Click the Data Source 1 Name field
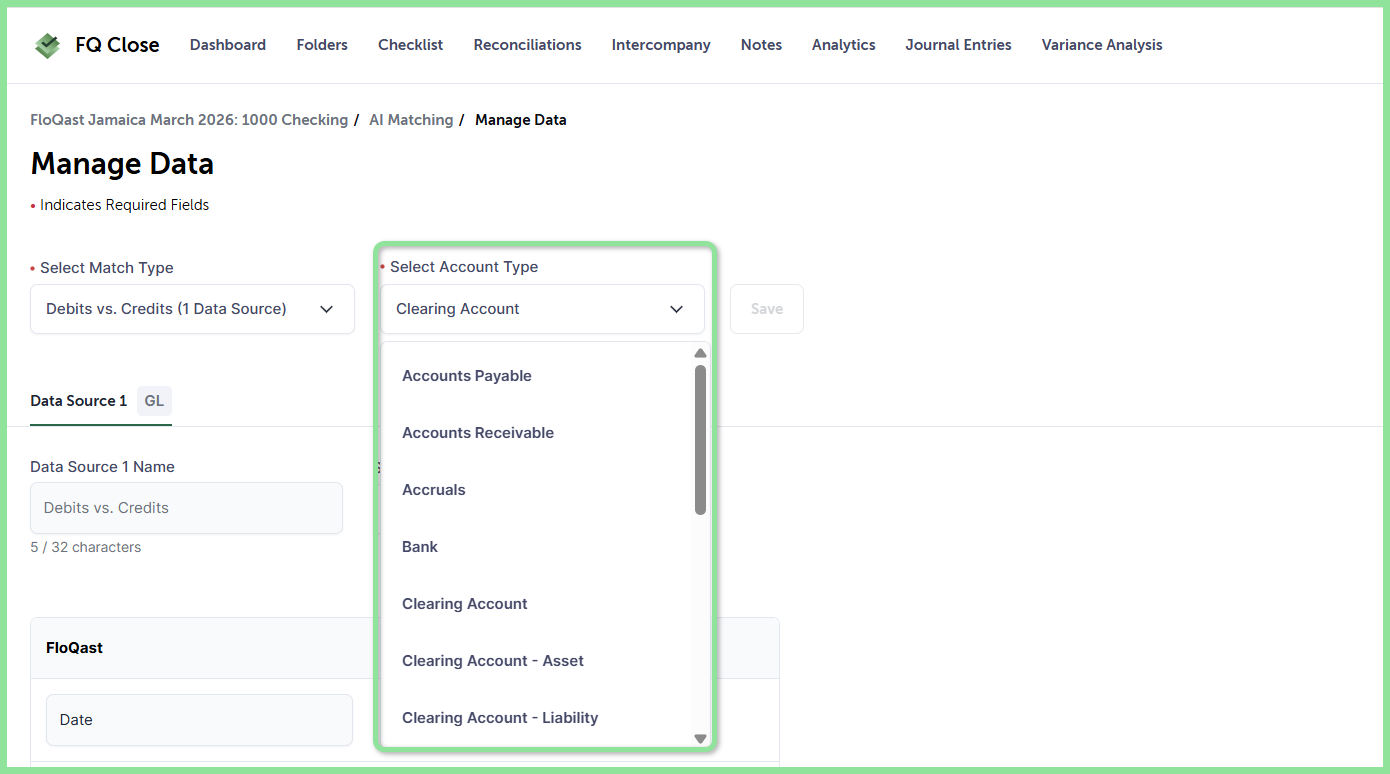1390x774 pixels. 186,508
